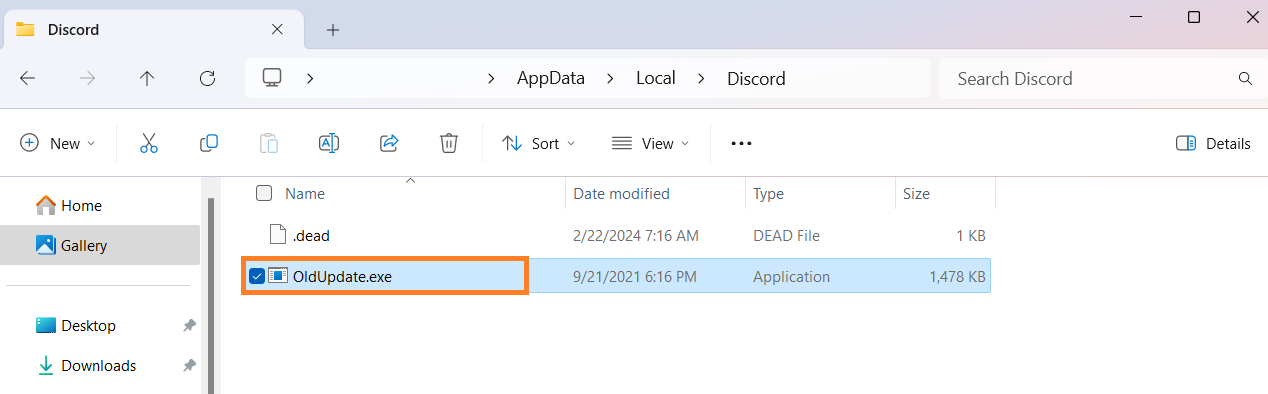Go up one folder level
Screen dimensions: 1268x394
[x=147, y=78]
